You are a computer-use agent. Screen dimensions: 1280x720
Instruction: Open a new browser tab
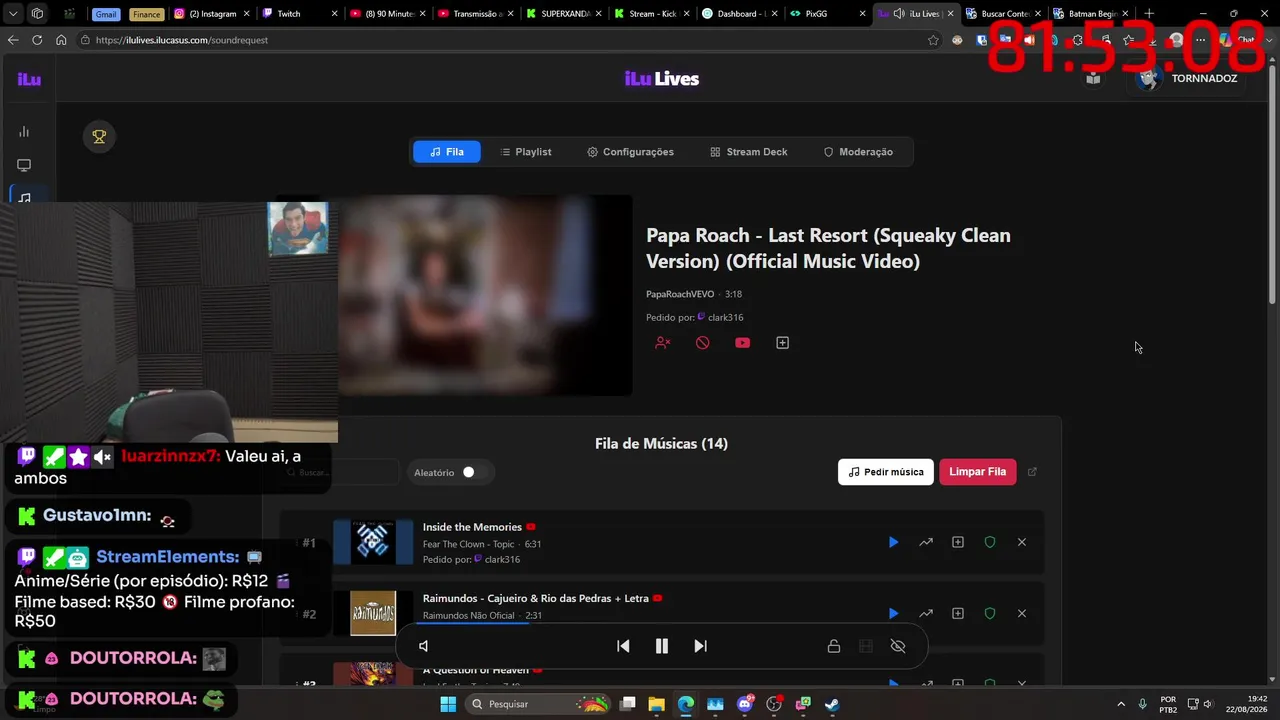1149,14
